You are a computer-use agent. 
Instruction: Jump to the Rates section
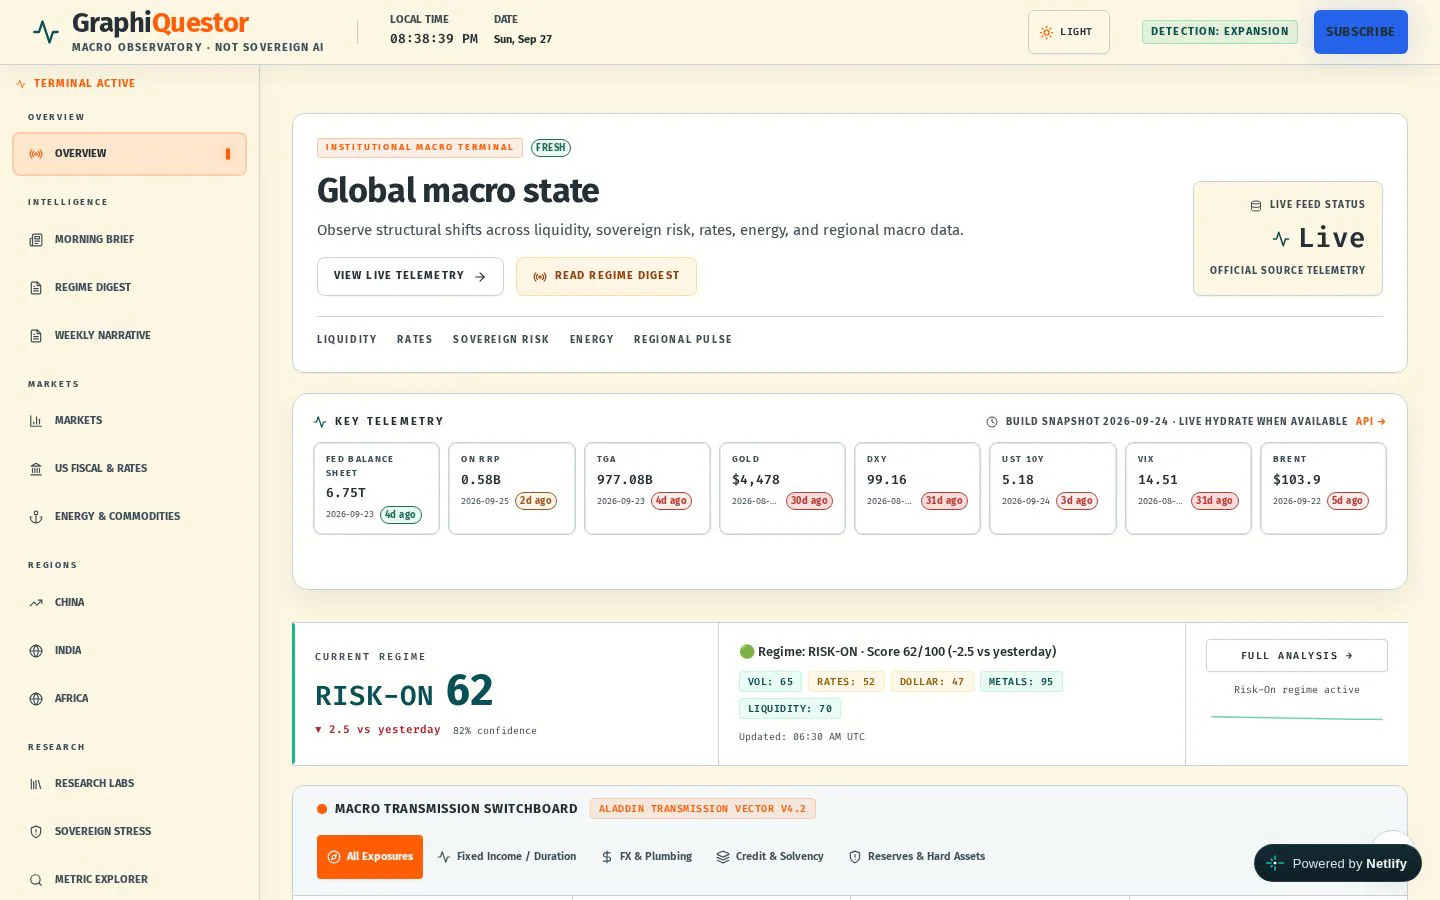click(x=415, y=340)
